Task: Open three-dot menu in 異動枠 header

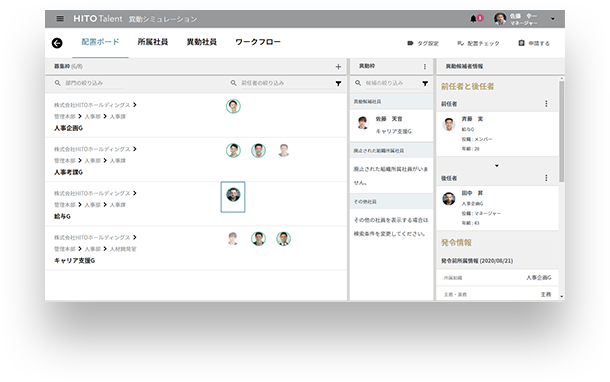Action: click(x=425, y=67)
